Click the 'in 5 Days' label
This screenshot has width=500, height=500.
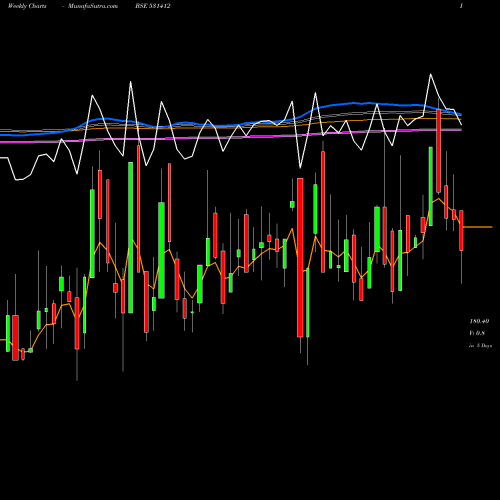[480, 346]
